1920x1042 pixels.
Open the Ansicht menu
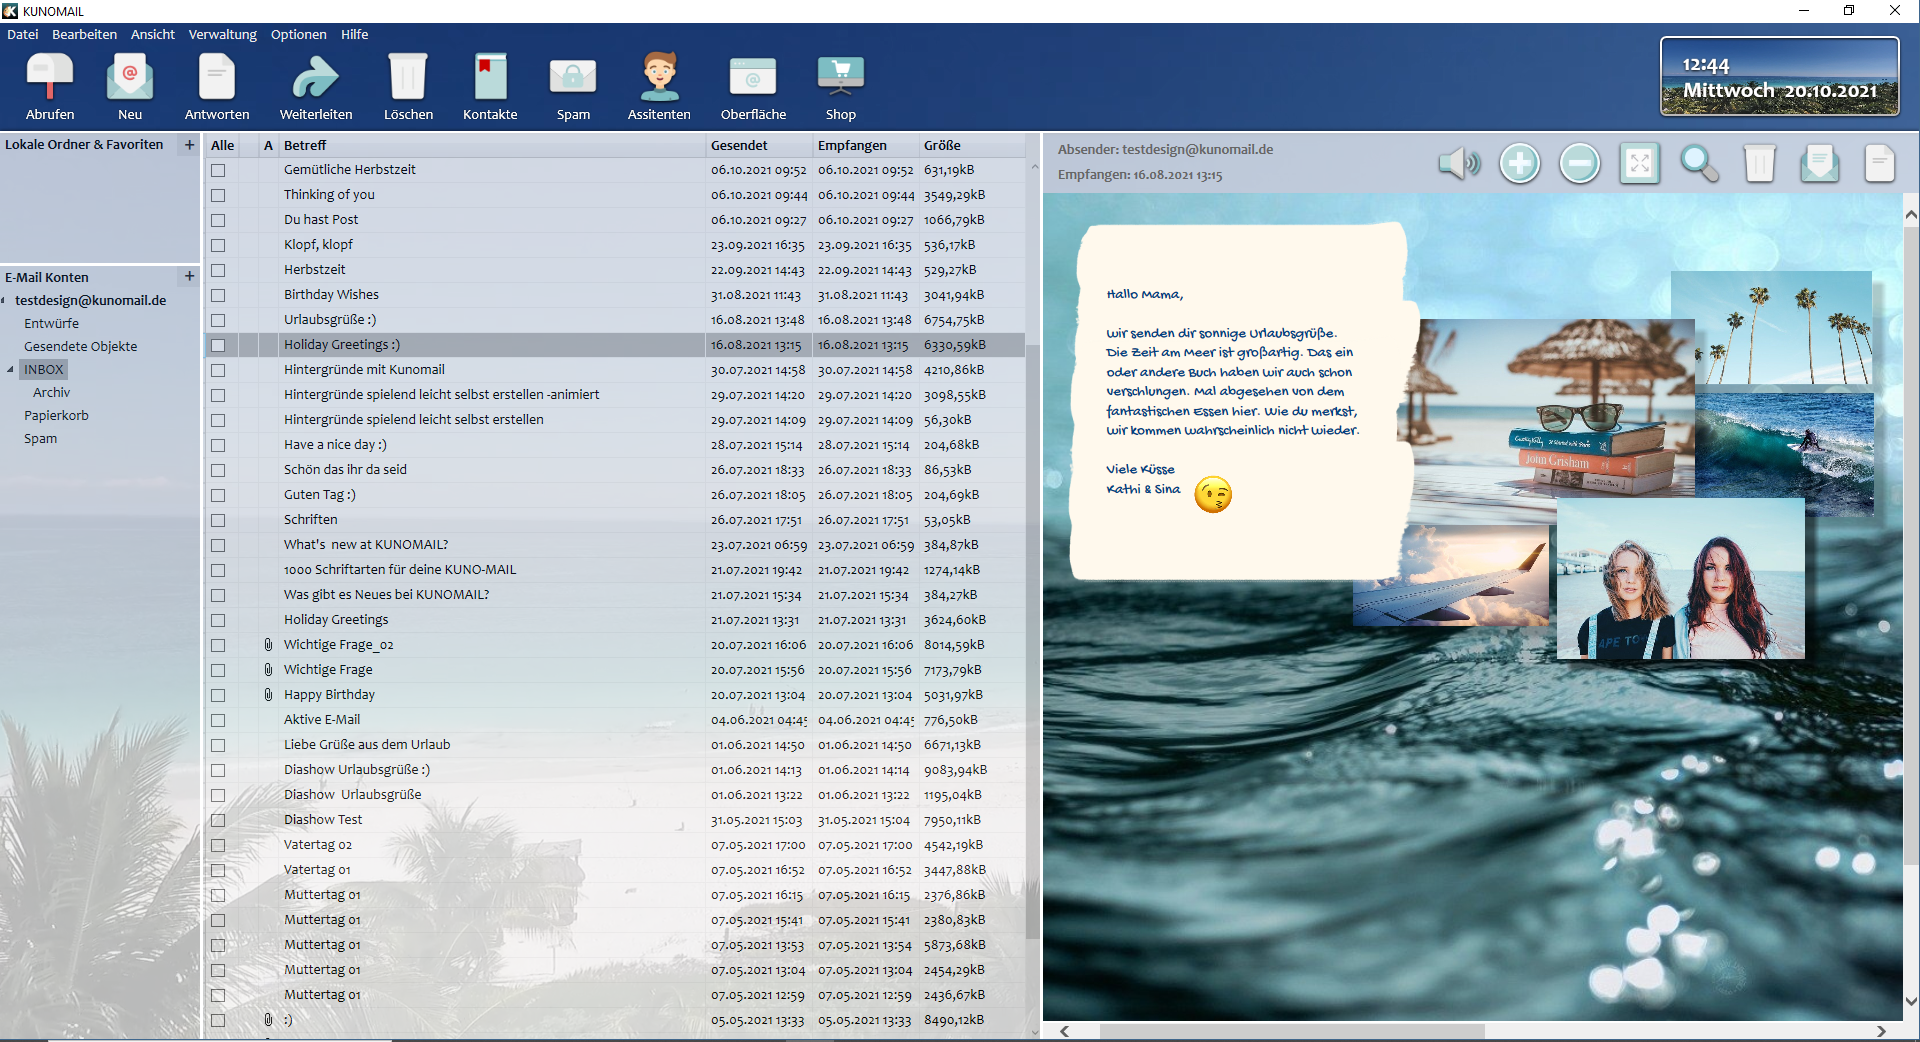point(152,34)
